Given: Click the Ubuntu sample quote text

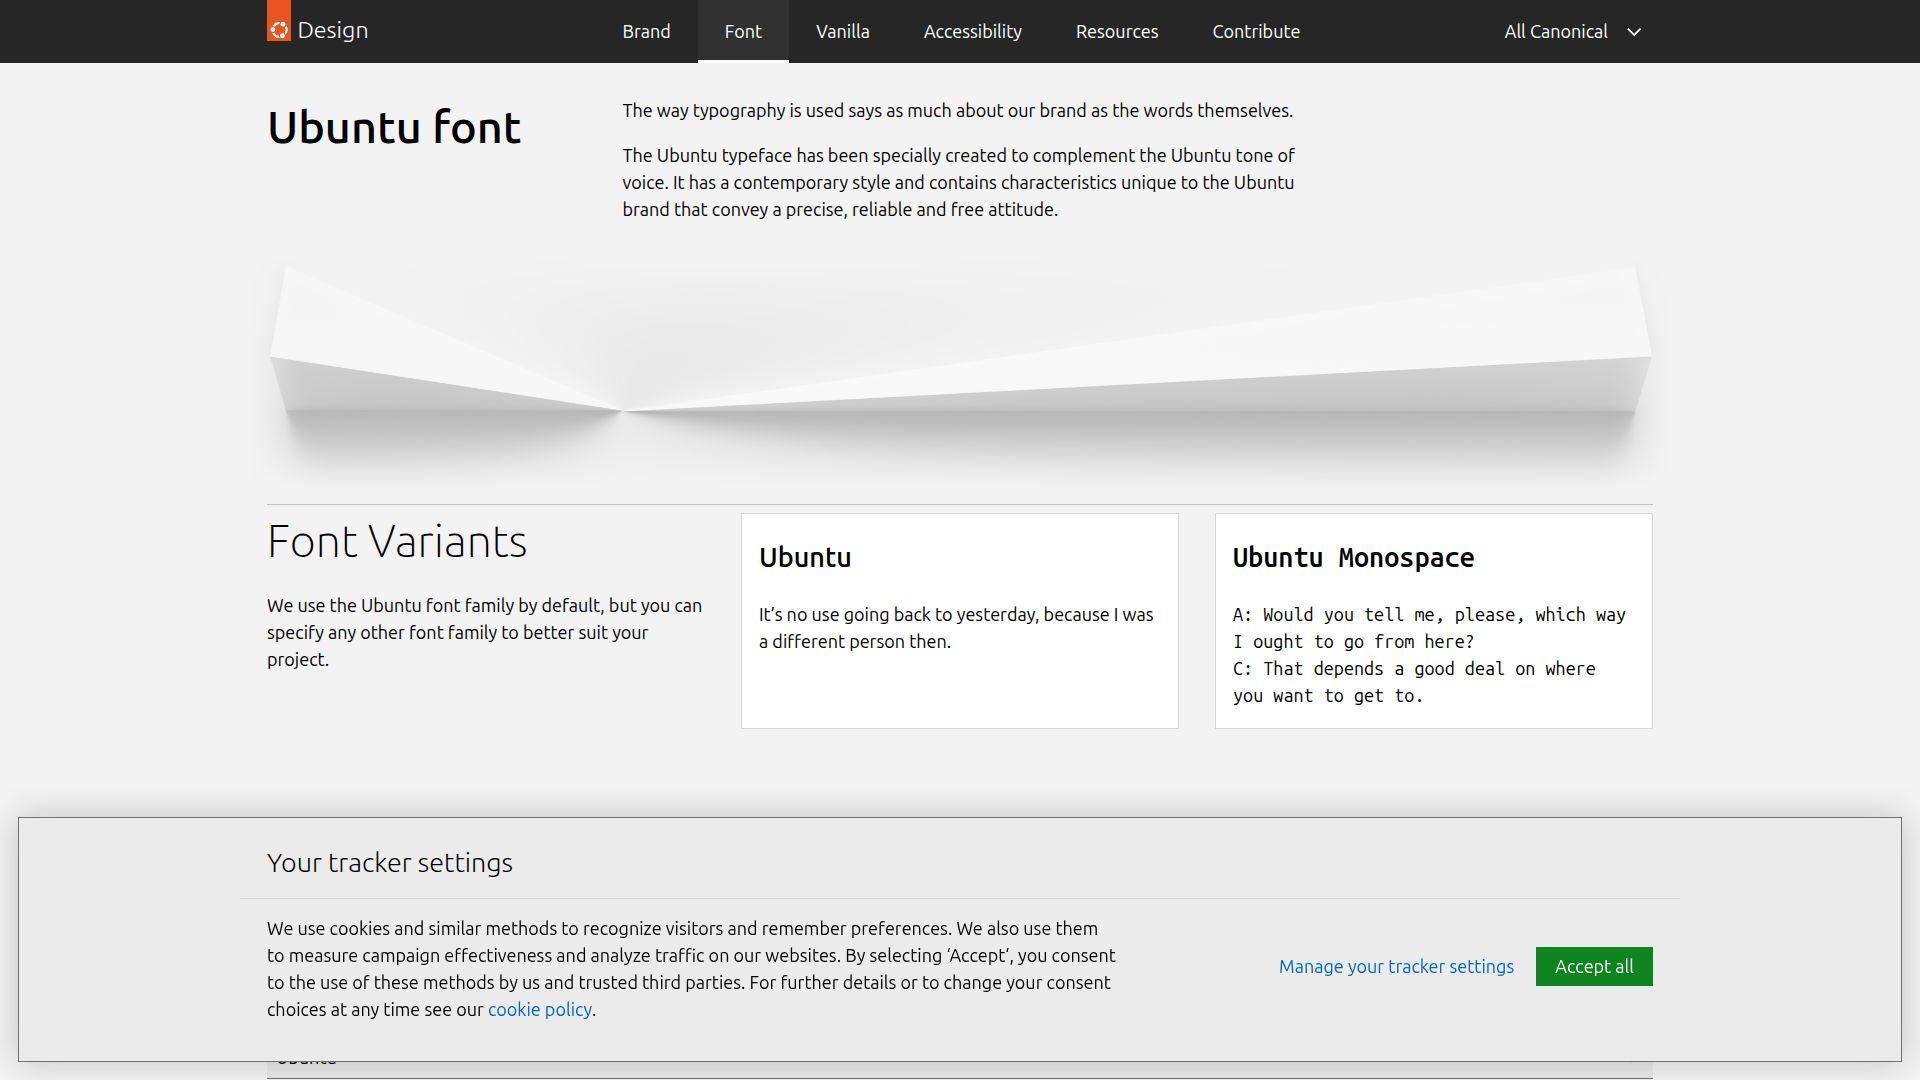Looking at the screenshot, I should point(955,628).
